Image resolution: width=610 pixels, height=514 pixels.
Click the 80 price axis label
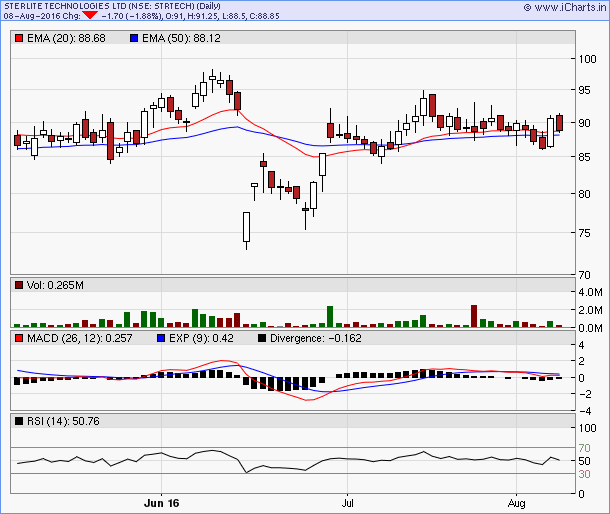click(584, 194)
